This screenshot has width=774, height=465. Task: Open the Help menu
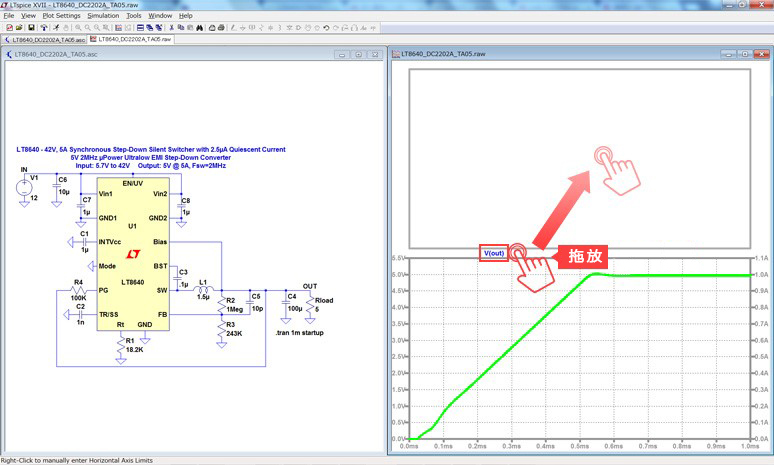(186, 16)
